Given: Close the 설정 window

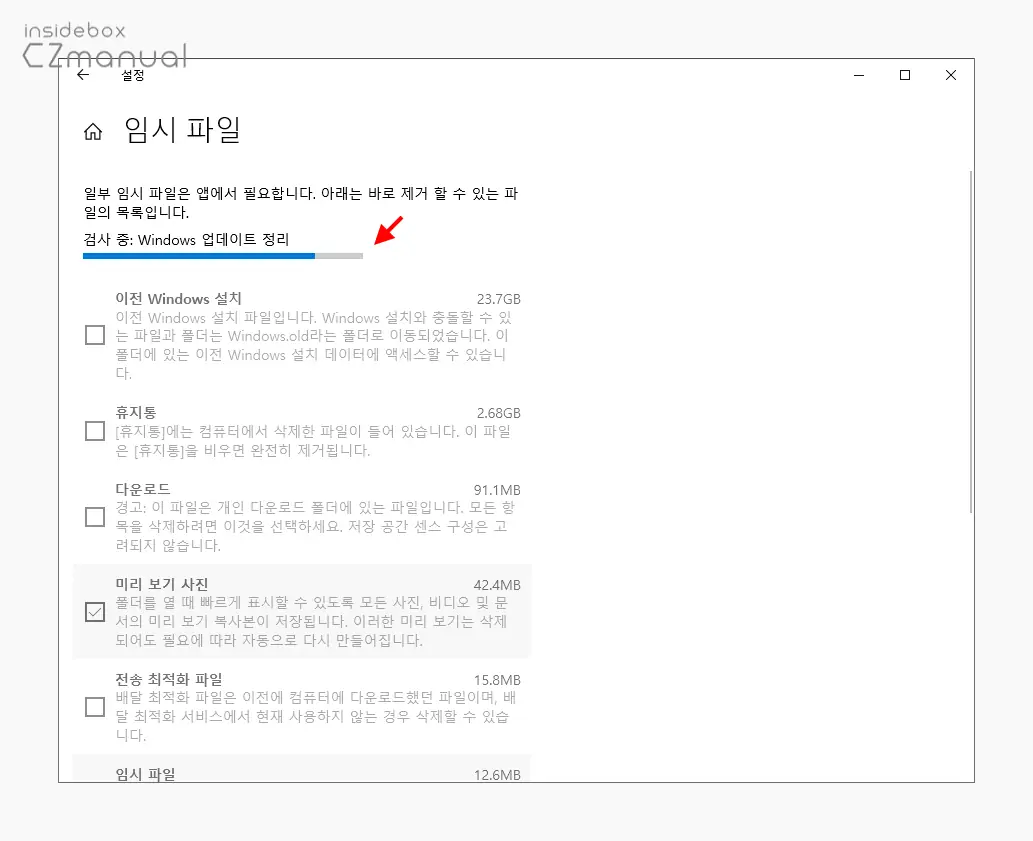Looking at the screenshot, I should point(951,75).
